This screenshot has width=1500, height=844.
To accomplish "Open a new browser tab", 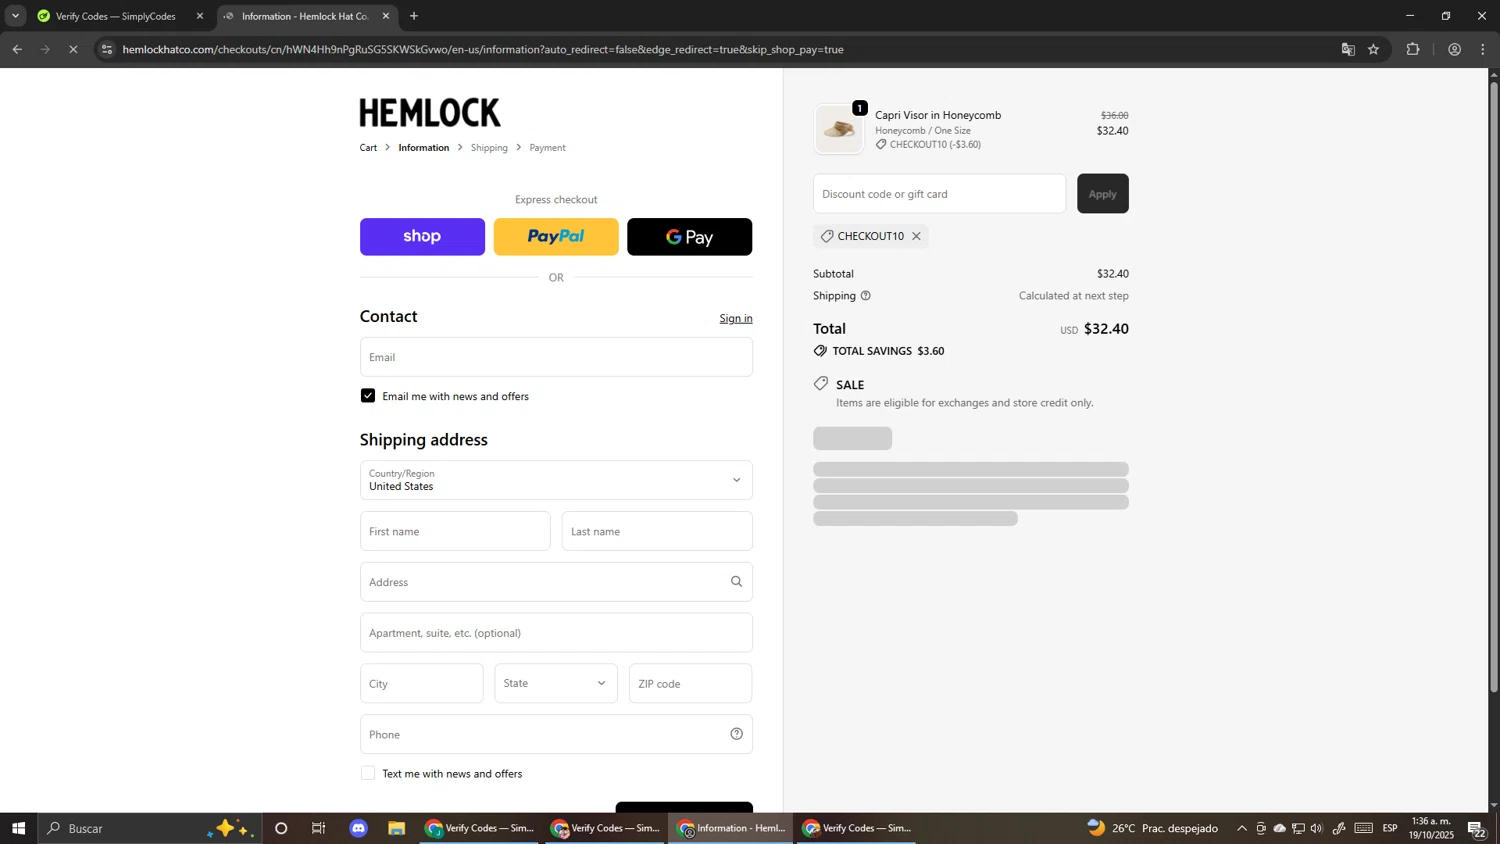I will (414, 16).
